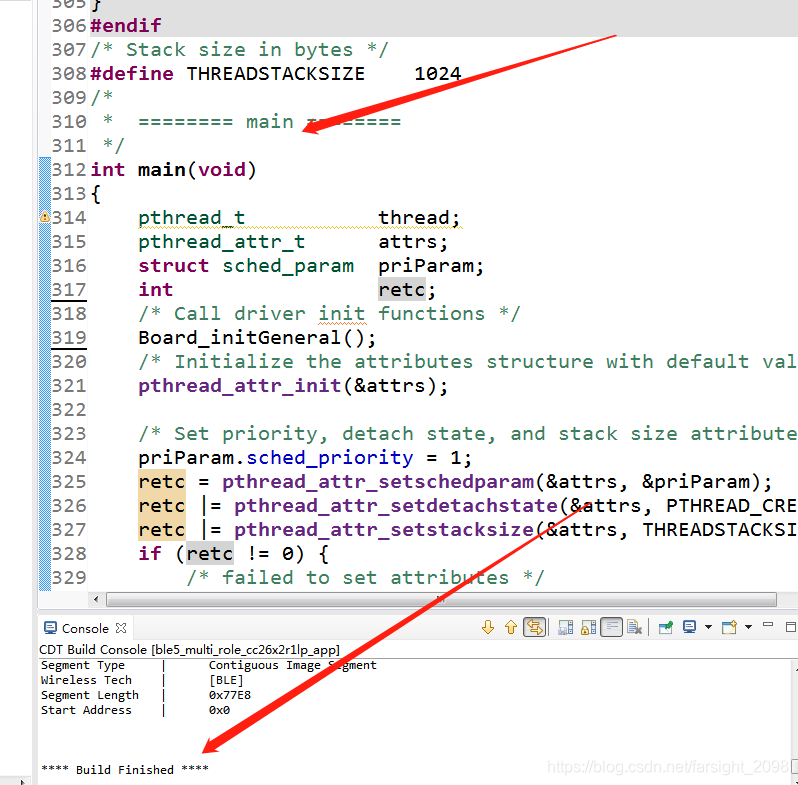
Task: Click 'Segment Type' row in console
Action: click(x=209, y=665)
